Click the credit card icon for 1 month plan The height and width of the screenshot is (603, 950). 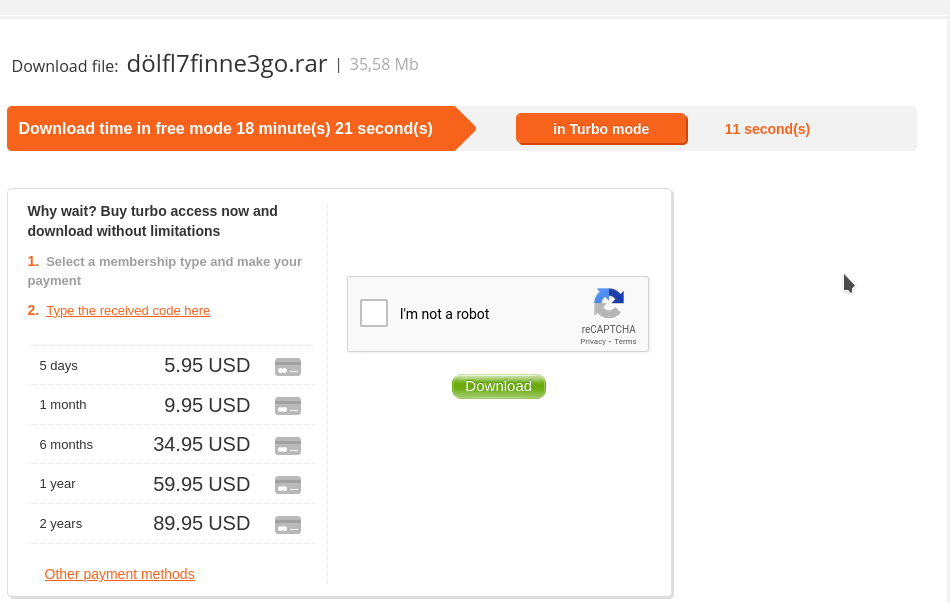tap(288, 406)
